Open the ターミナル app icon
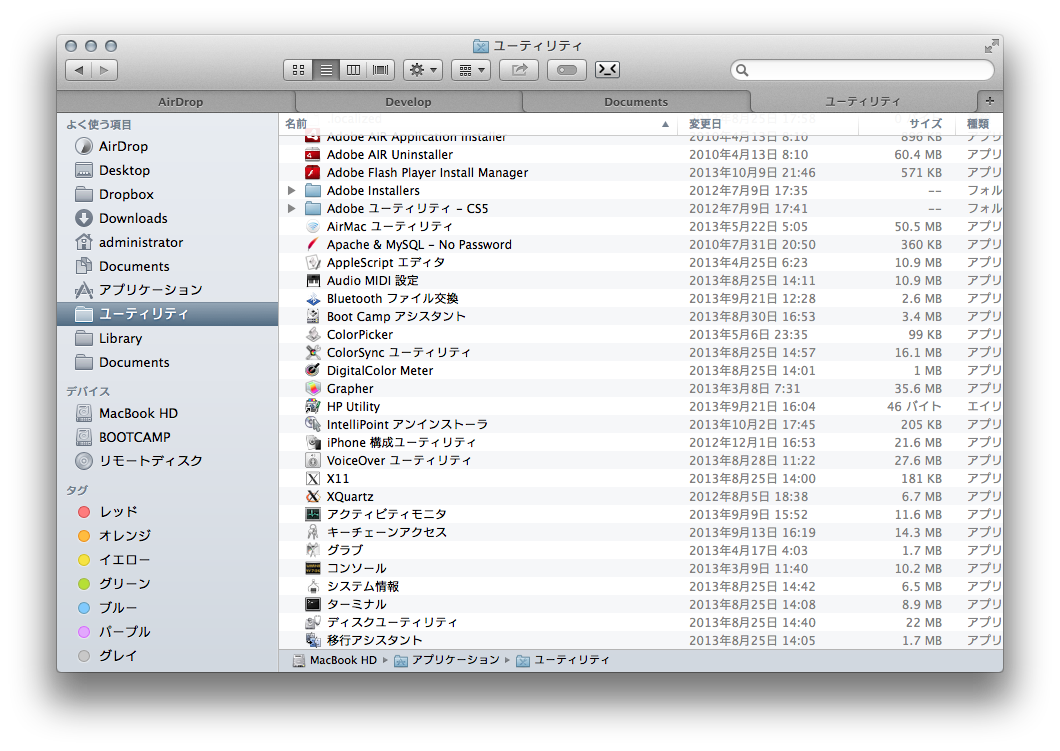The height and width of the screenshot is (751, 1060). (x=313, y=604)
